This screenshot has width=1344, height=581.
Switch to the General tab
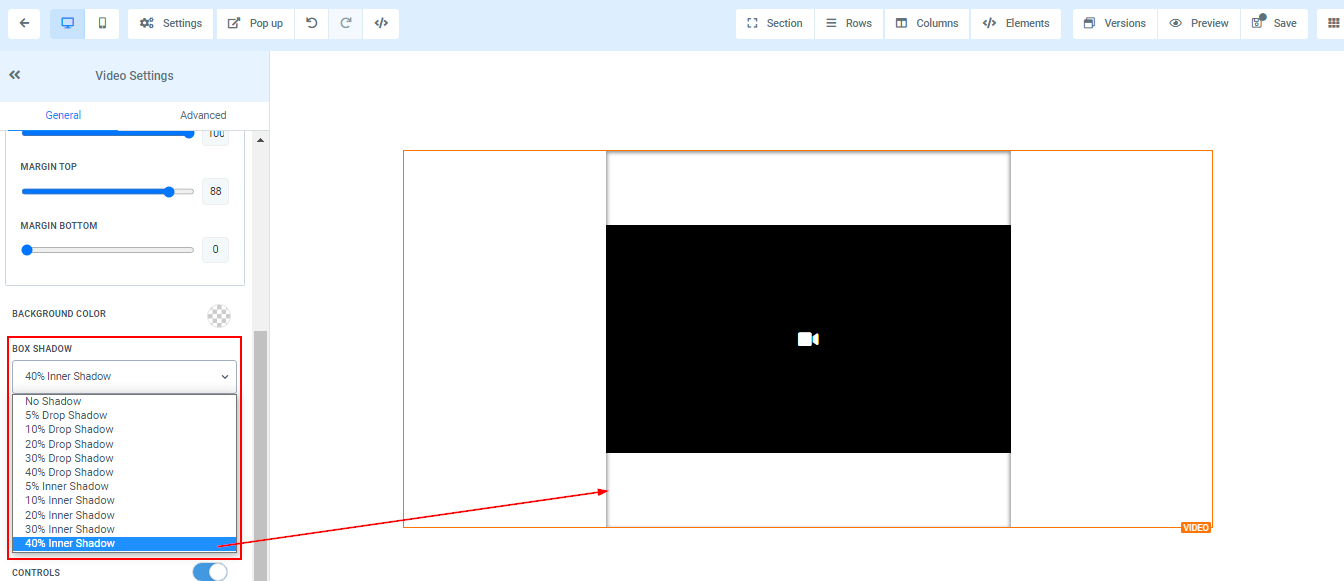point(63,115)
